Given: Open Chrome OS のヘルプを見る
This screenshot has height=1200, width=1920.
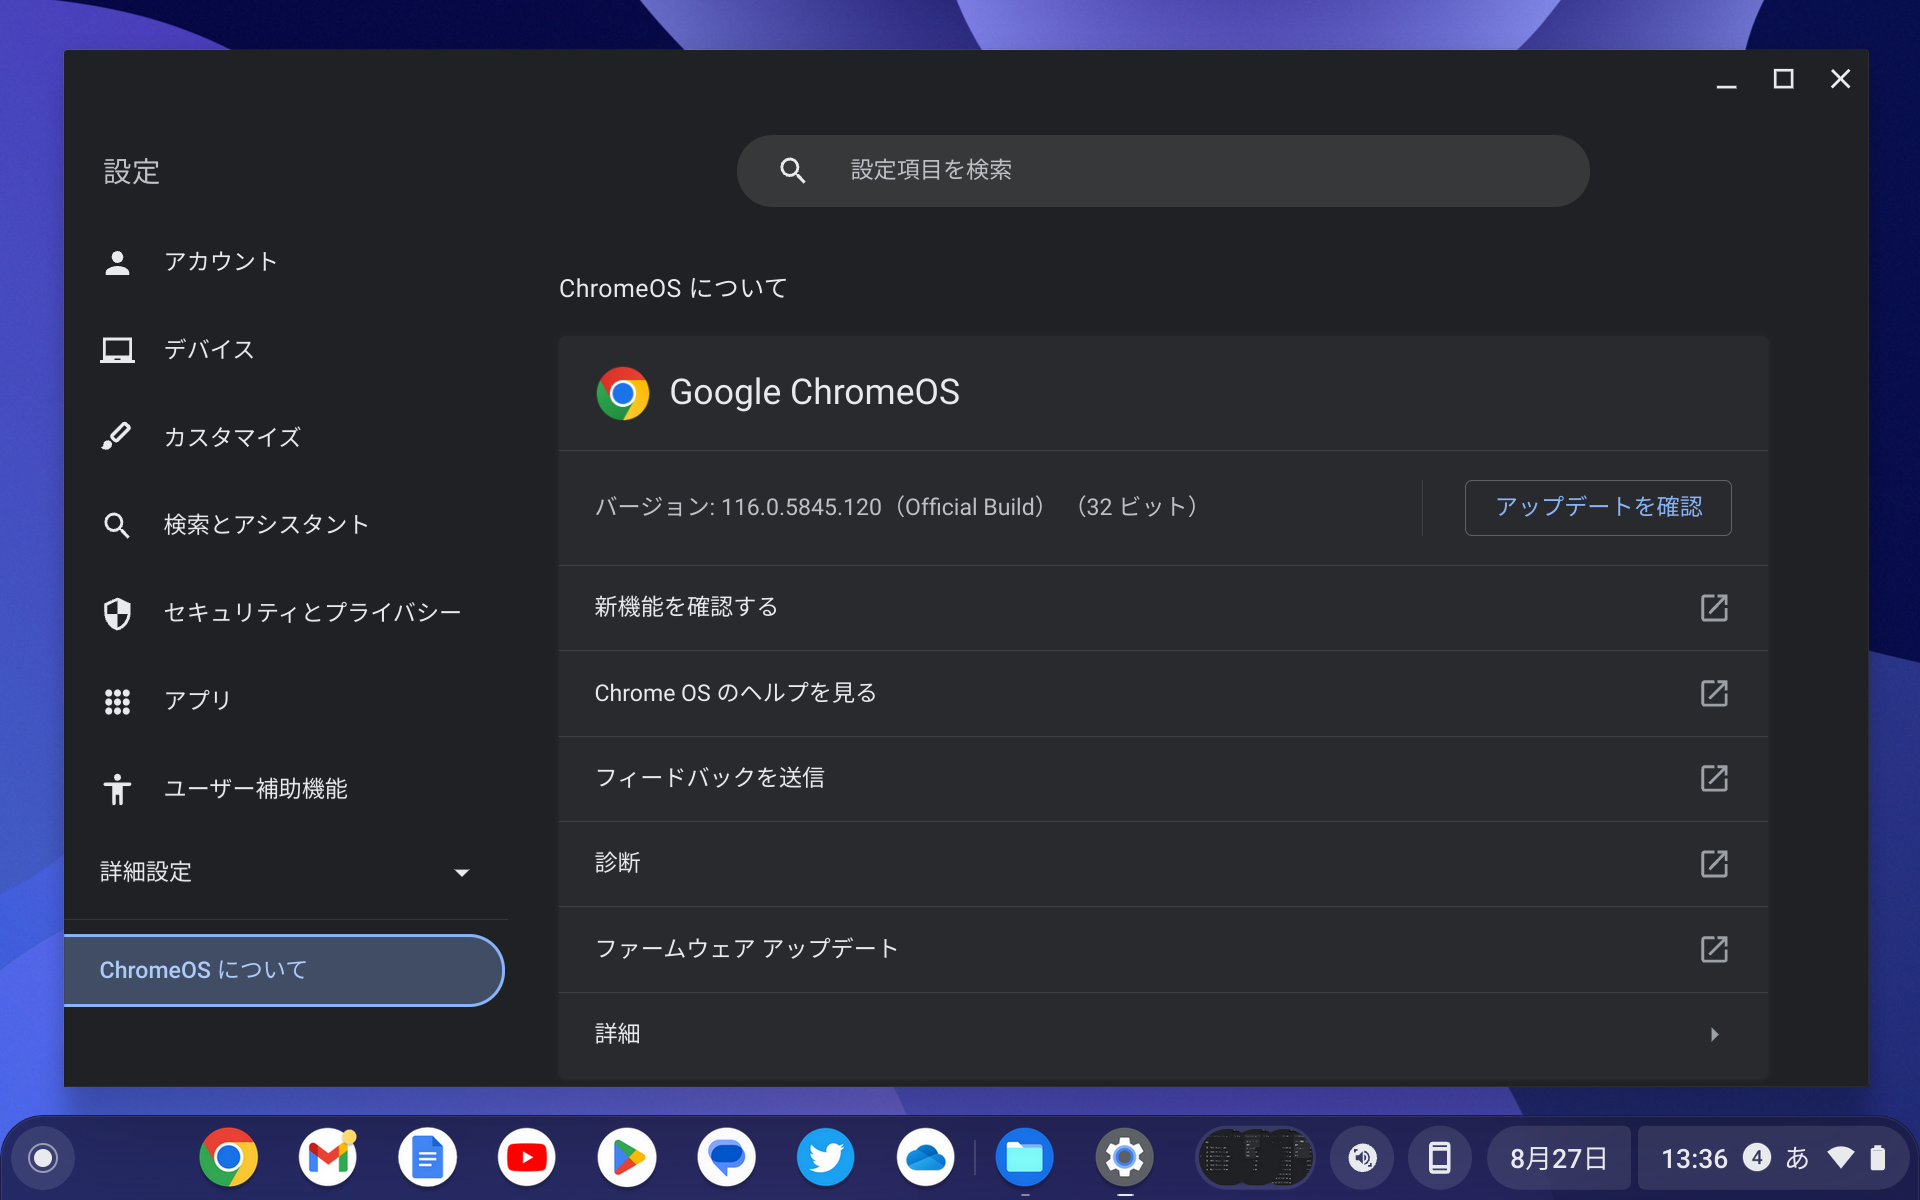Looking at the screenshot, I should tap(735, 693).
